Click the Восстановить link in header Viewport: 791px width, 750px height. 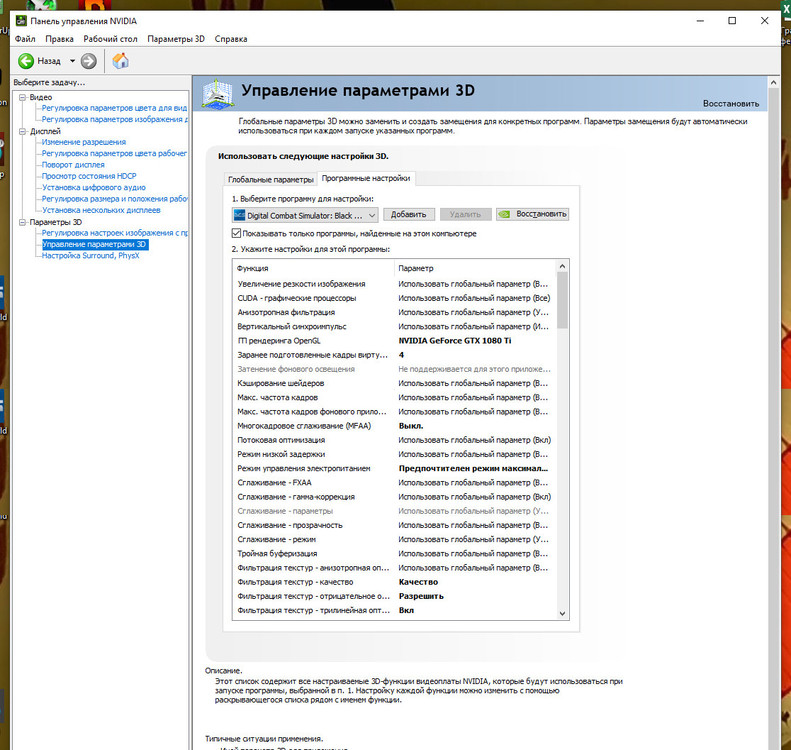[730, 103]
